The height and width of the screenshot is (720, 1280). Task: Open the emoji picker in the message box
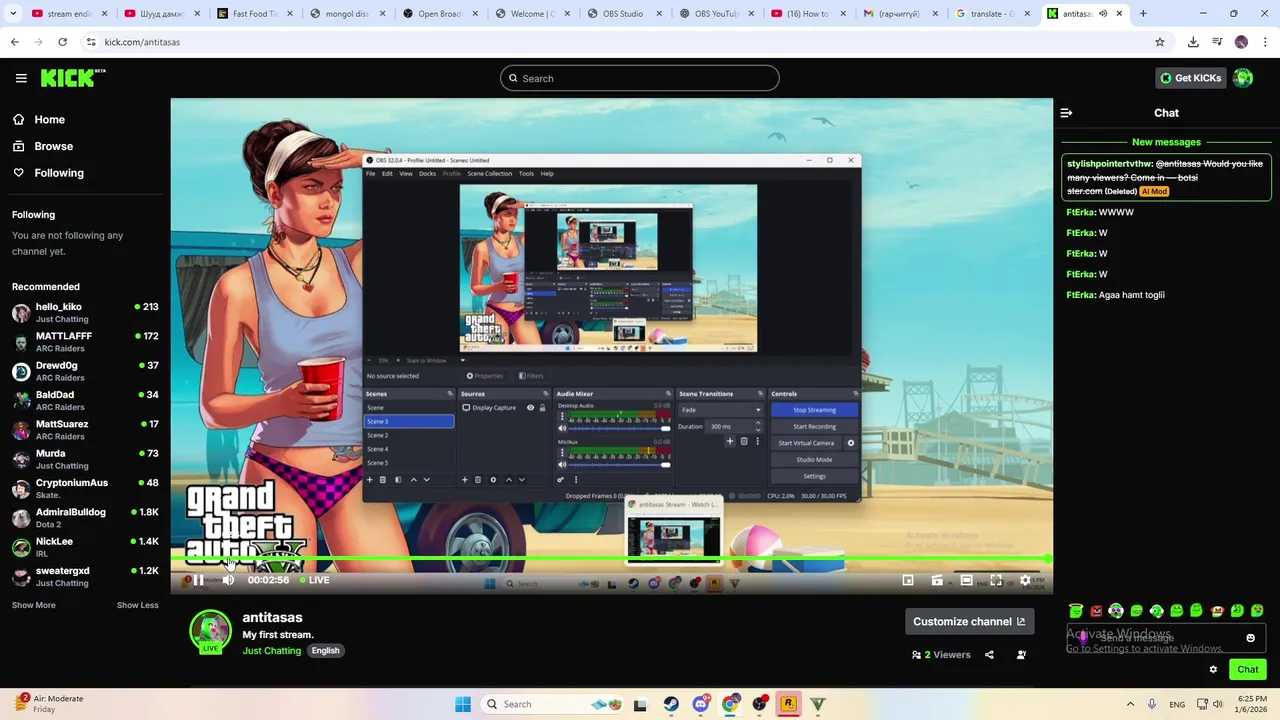point(1250,638)
